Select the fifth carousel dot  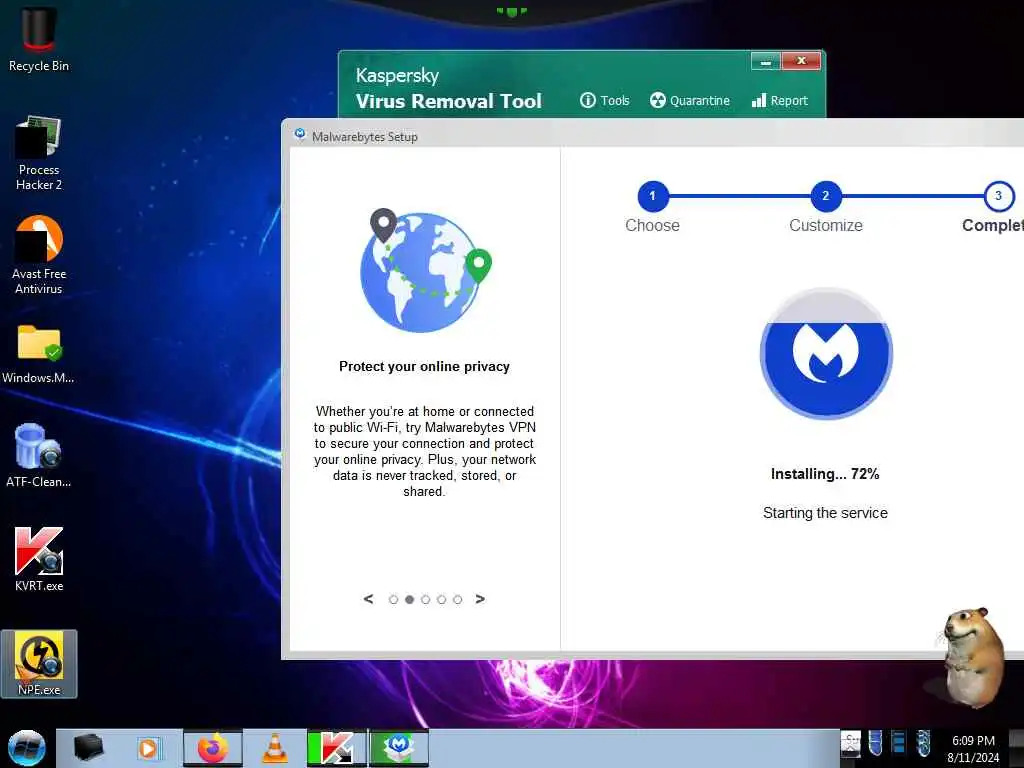click(x=458, y=600)
